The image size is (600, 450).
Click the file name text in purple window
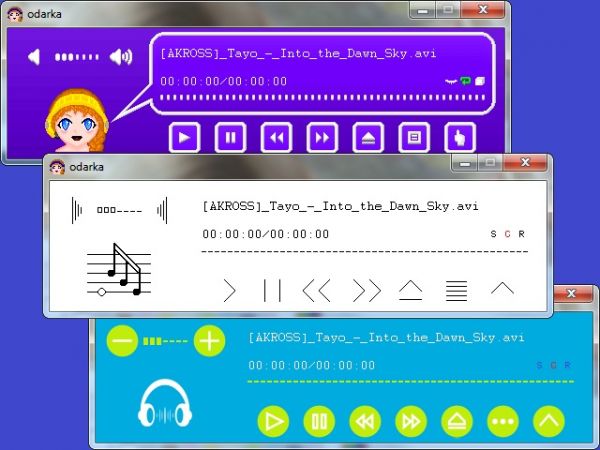pos(298,53)
